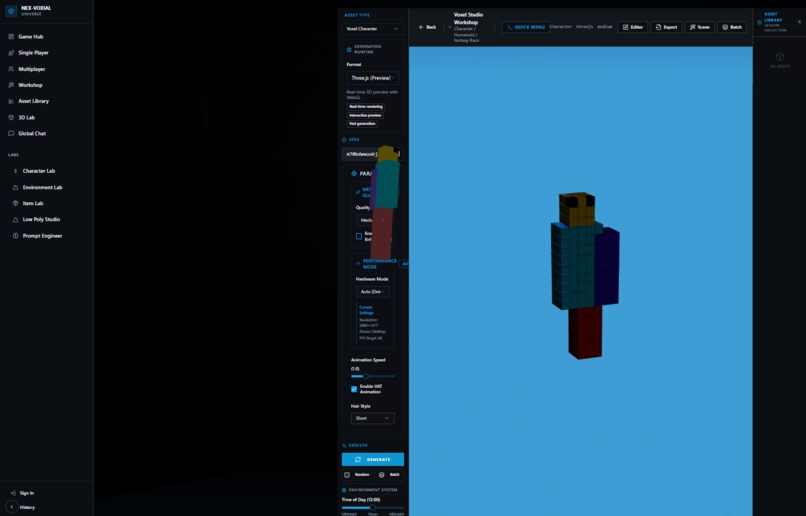
Task: Click the Generation Runtime section icon
Action: [x=349, y=49]
